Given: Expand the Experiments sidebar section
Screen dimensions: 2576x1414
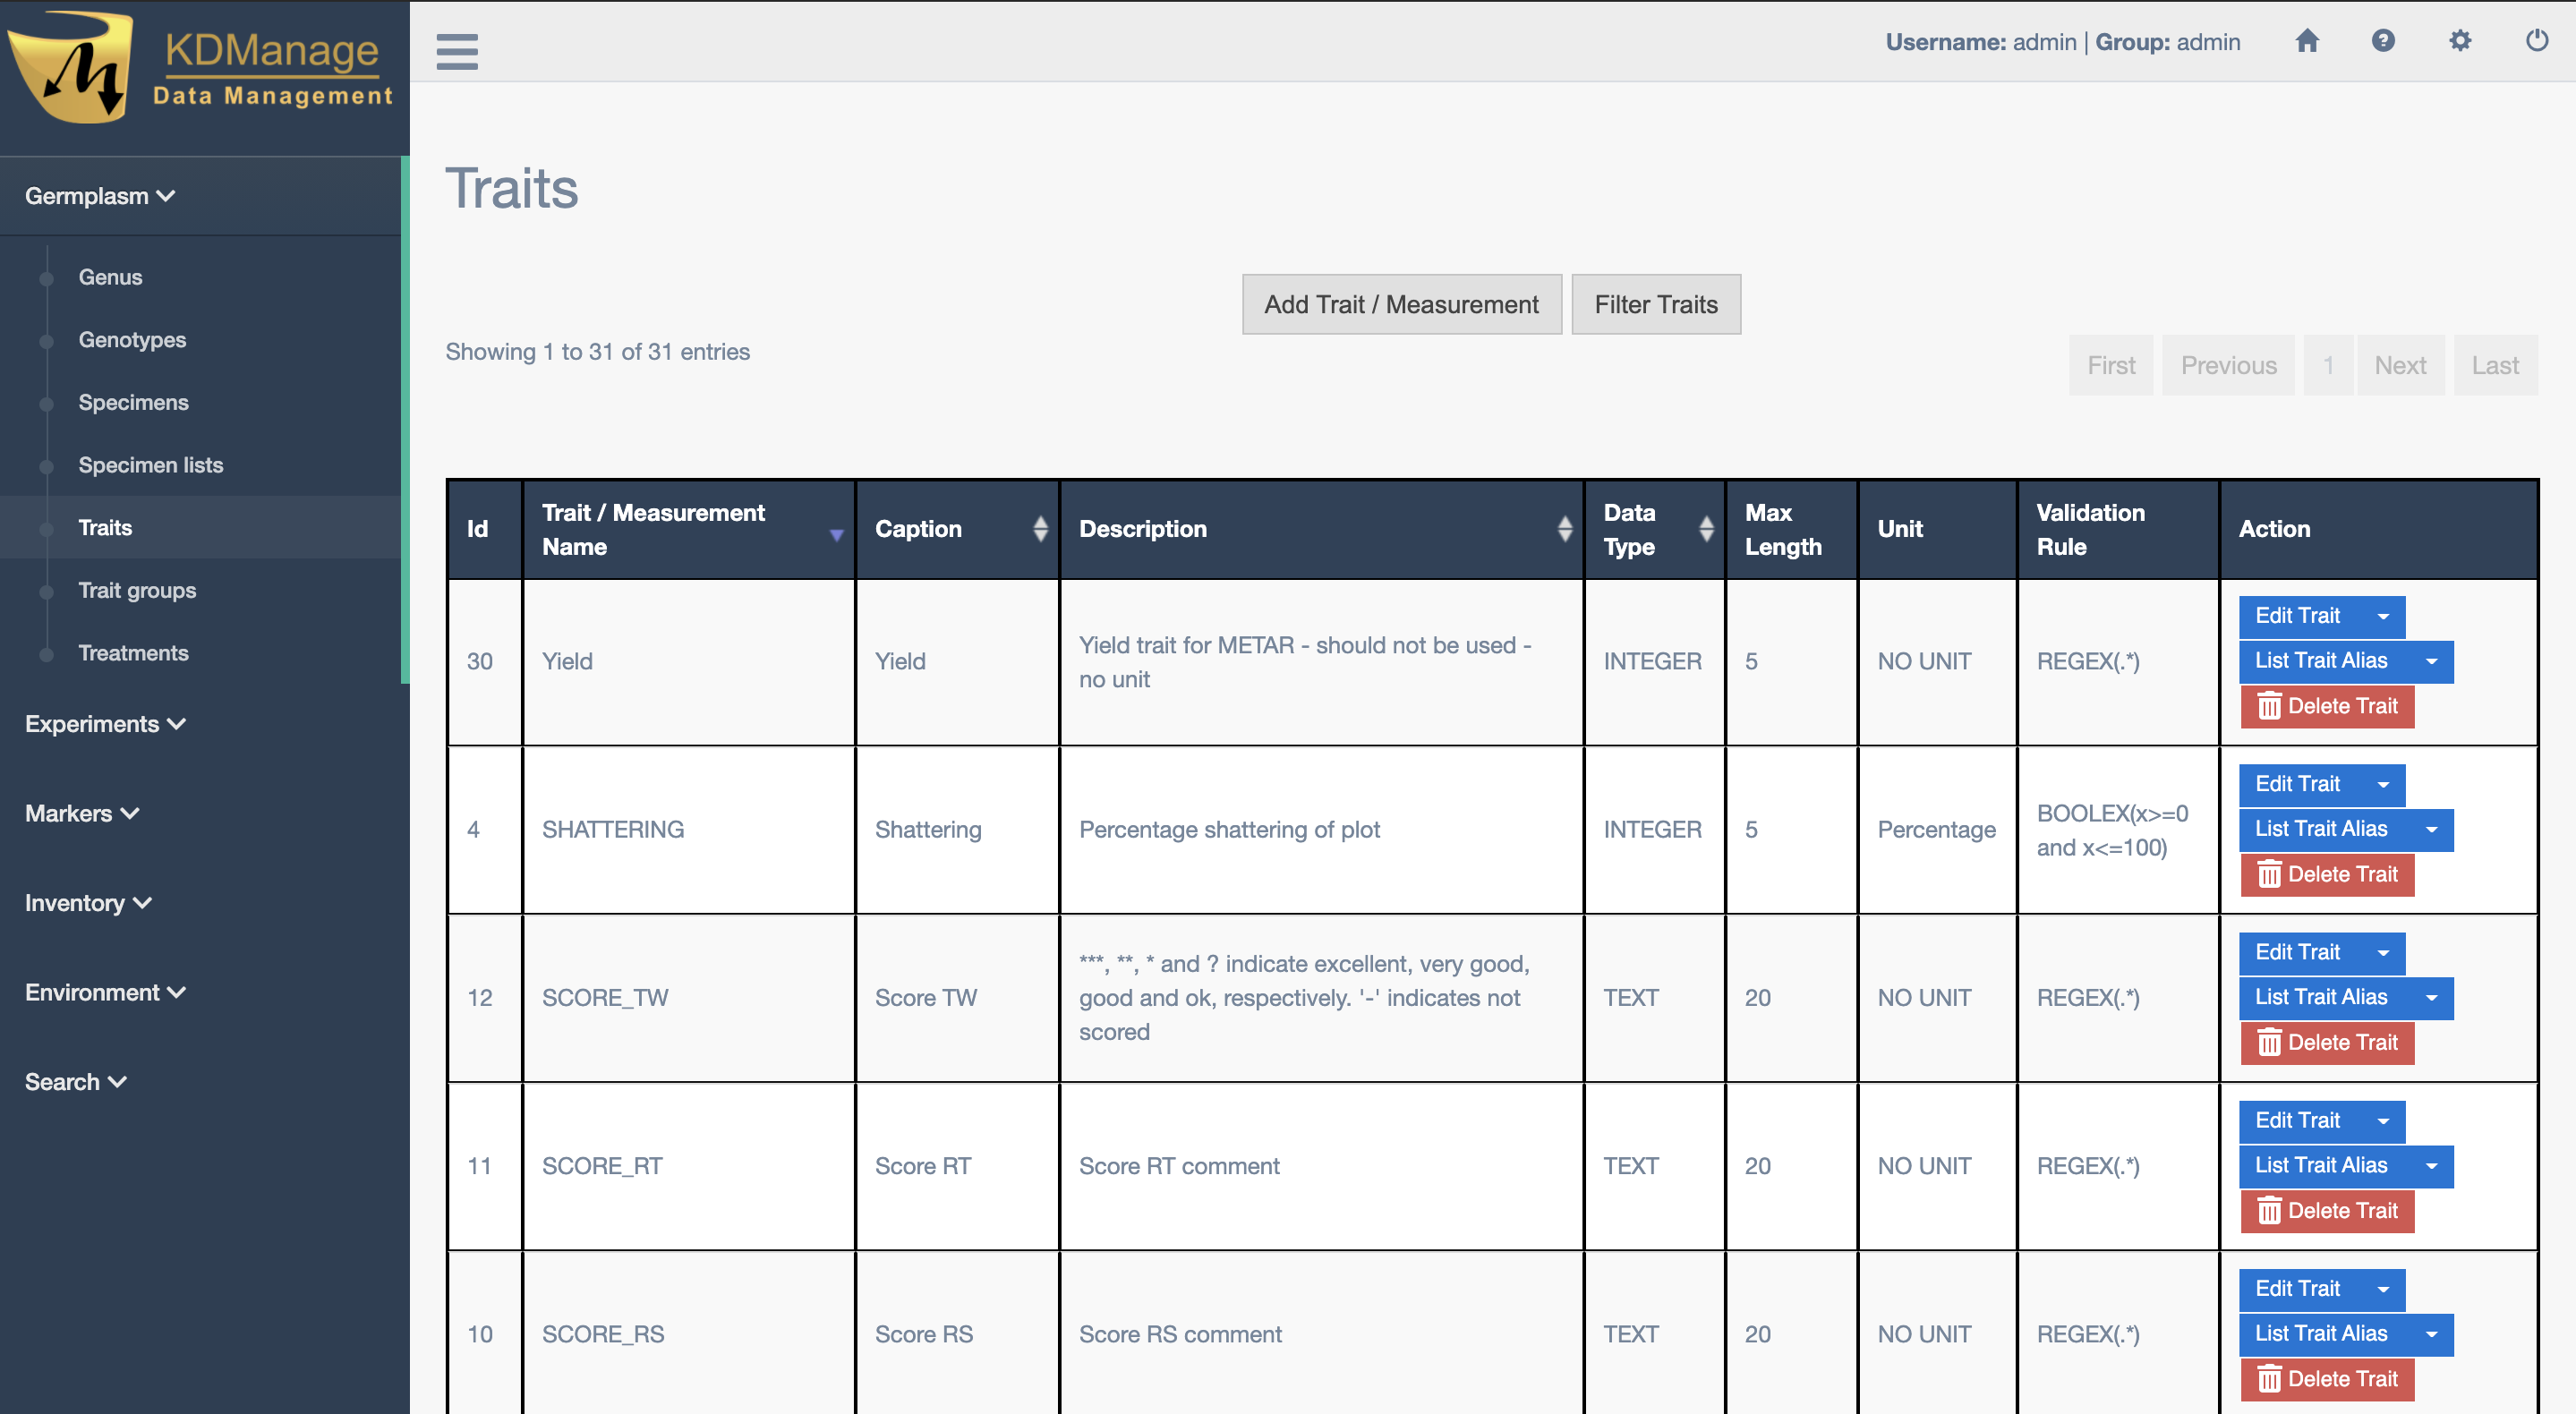Looking at the screenshot, I should click(105, 723).
